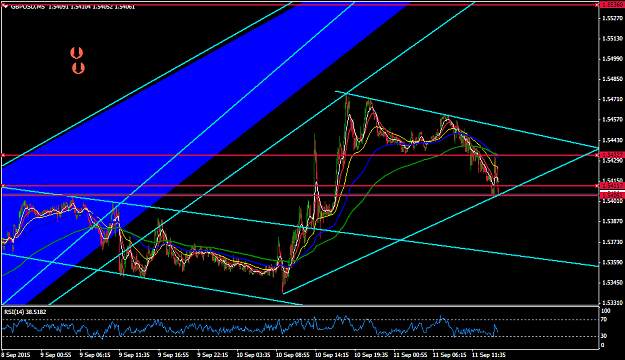625x360 pixels.
Task: Click the 1.53450 price axis value
Action: (x=613, y=283)
